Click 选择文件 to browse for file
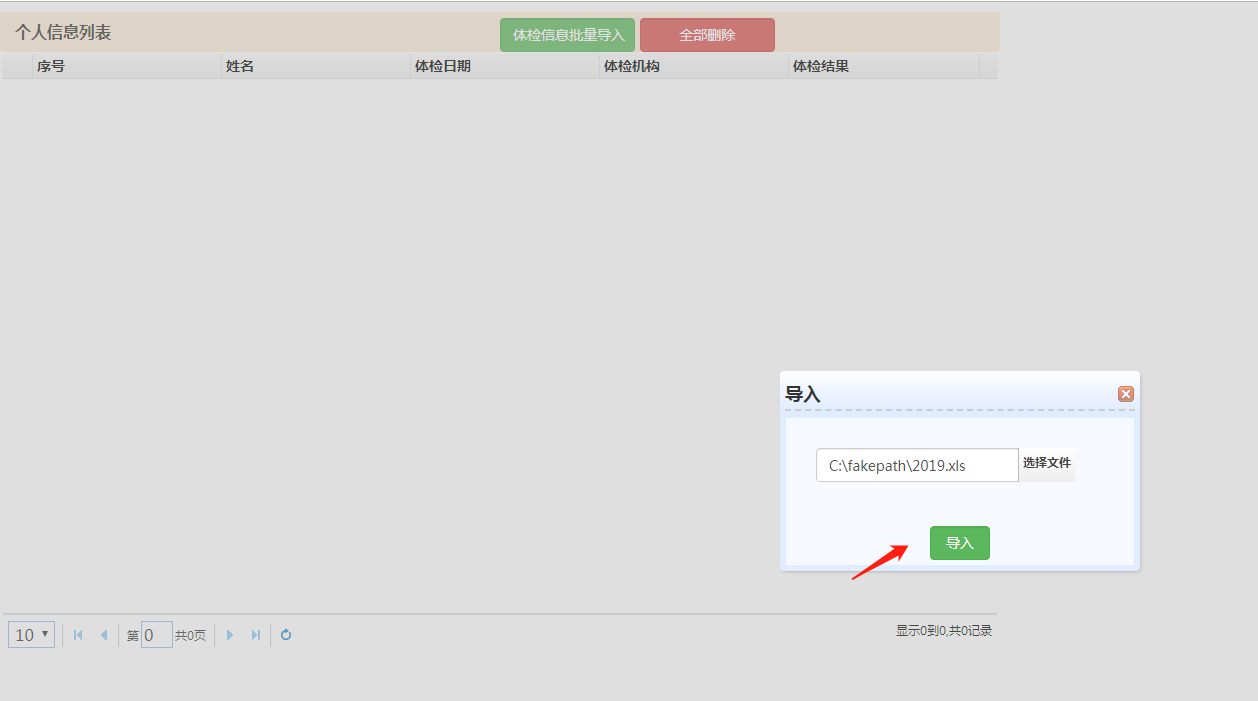Viewport: 1258px width, 701px height. tap(1046, 464)
